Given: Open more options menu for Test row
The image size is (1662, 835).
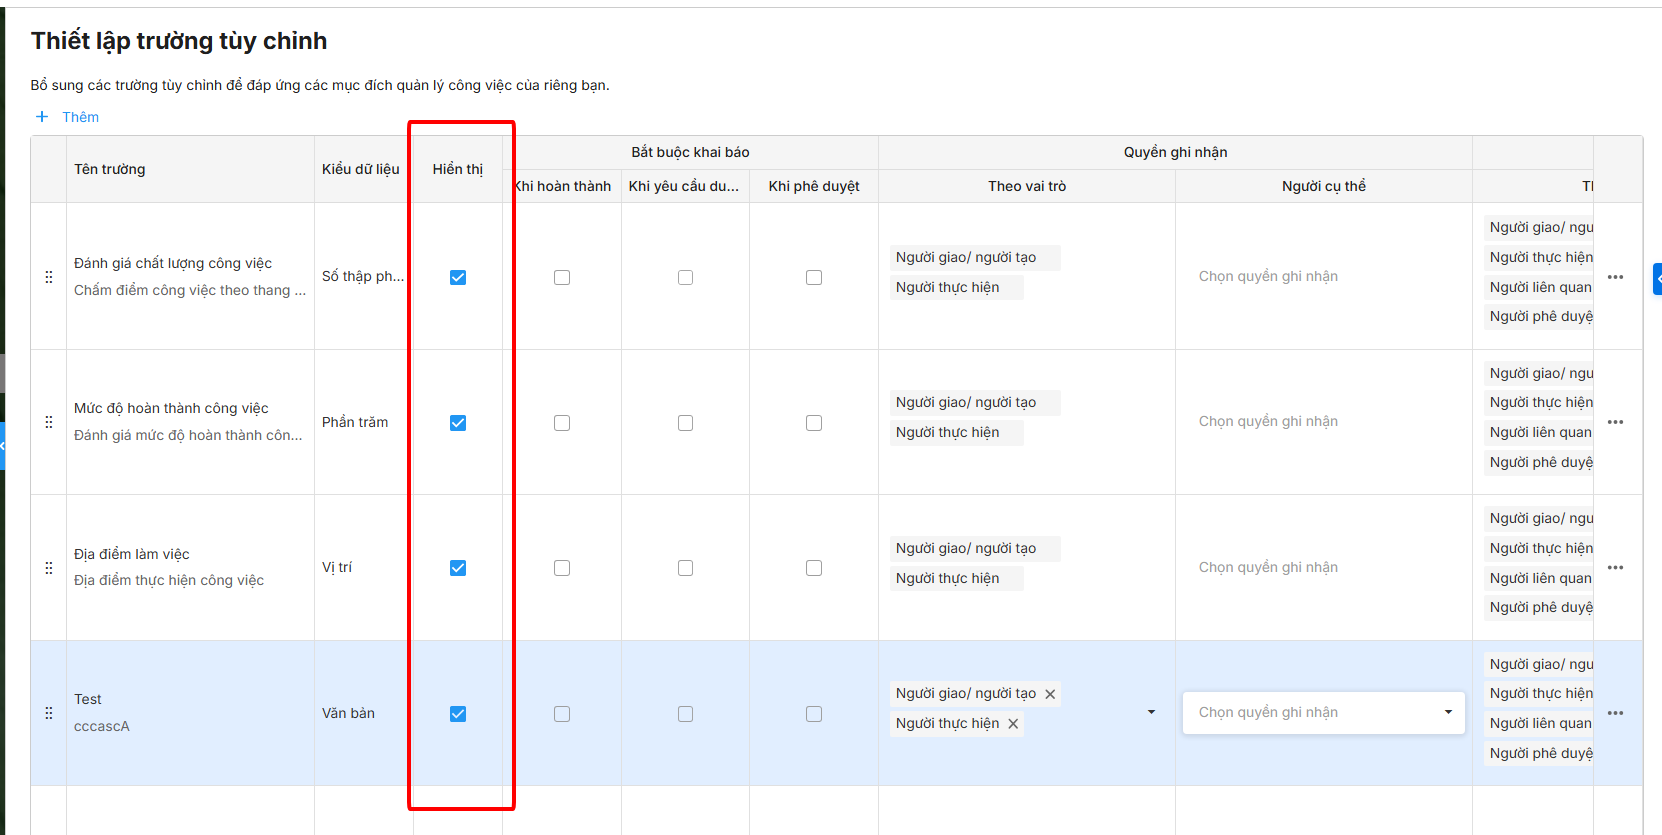Looking at the screenshot, I should coord(1615,713).
